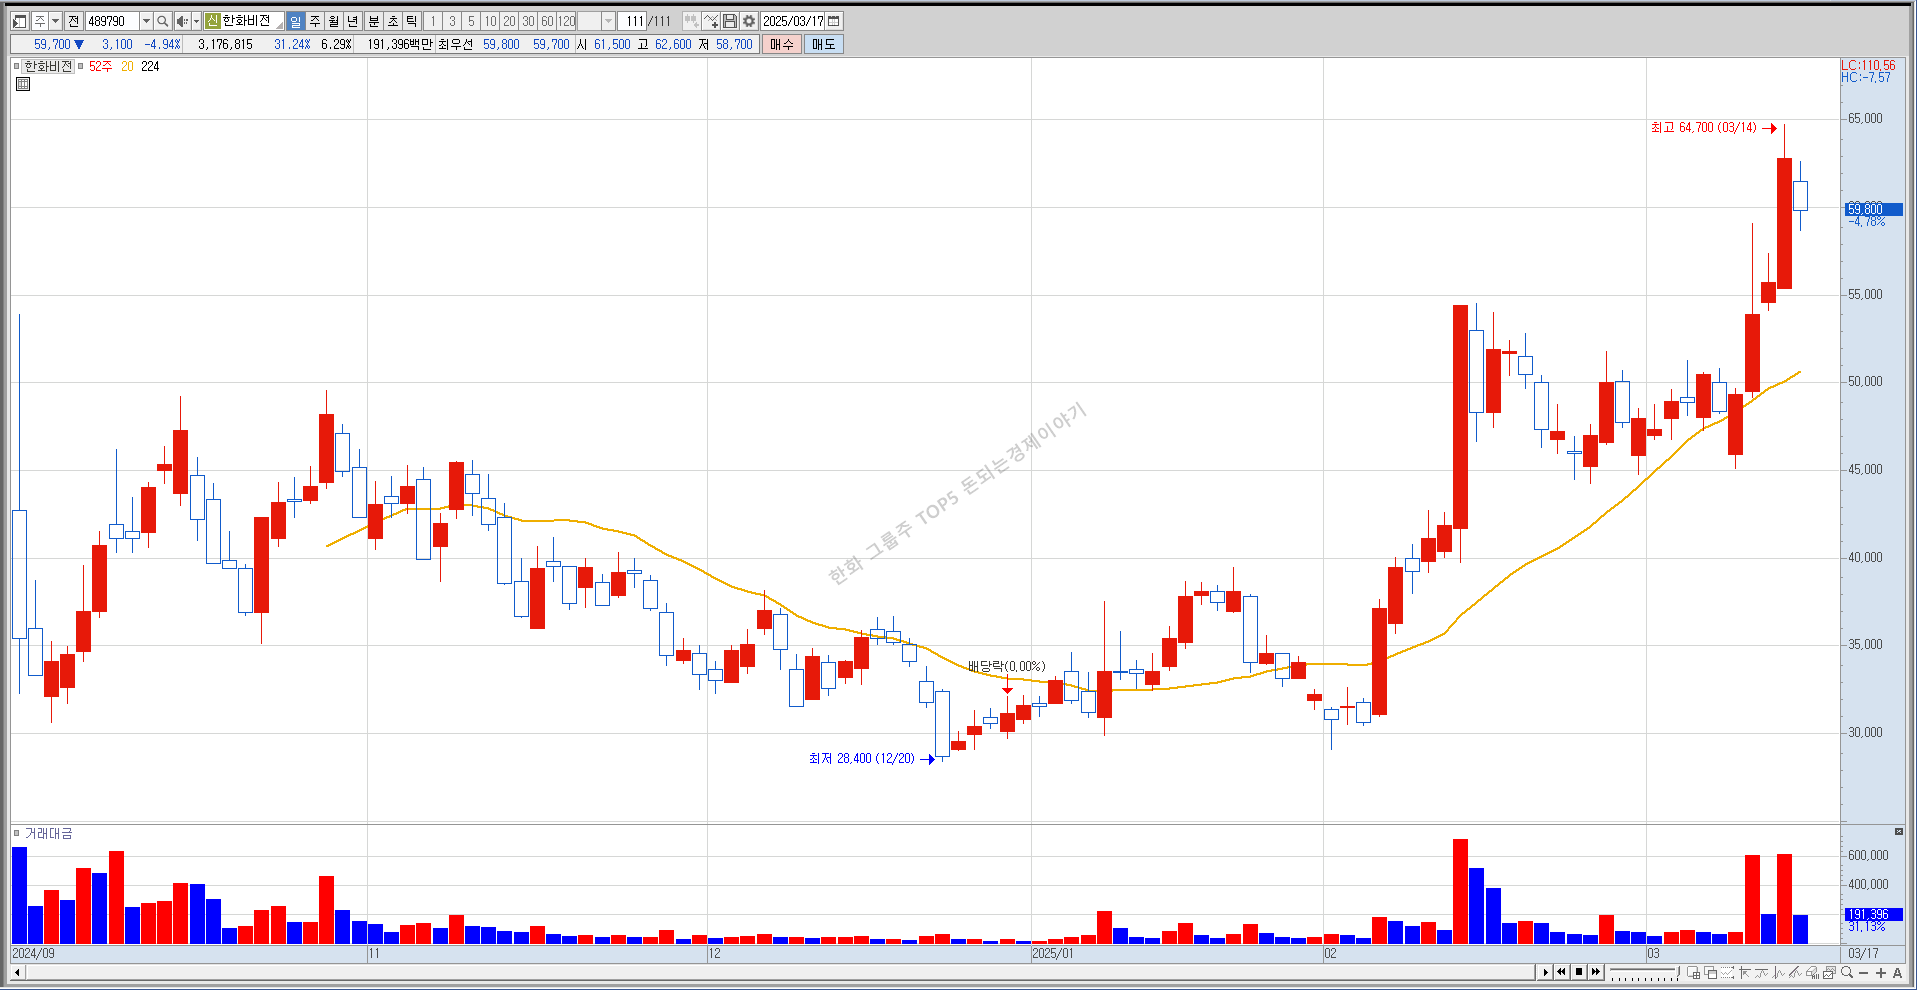Select the 3 interval button
Image resolution: width=1917 pixels, height=990 pixels.
click(452, 21)
